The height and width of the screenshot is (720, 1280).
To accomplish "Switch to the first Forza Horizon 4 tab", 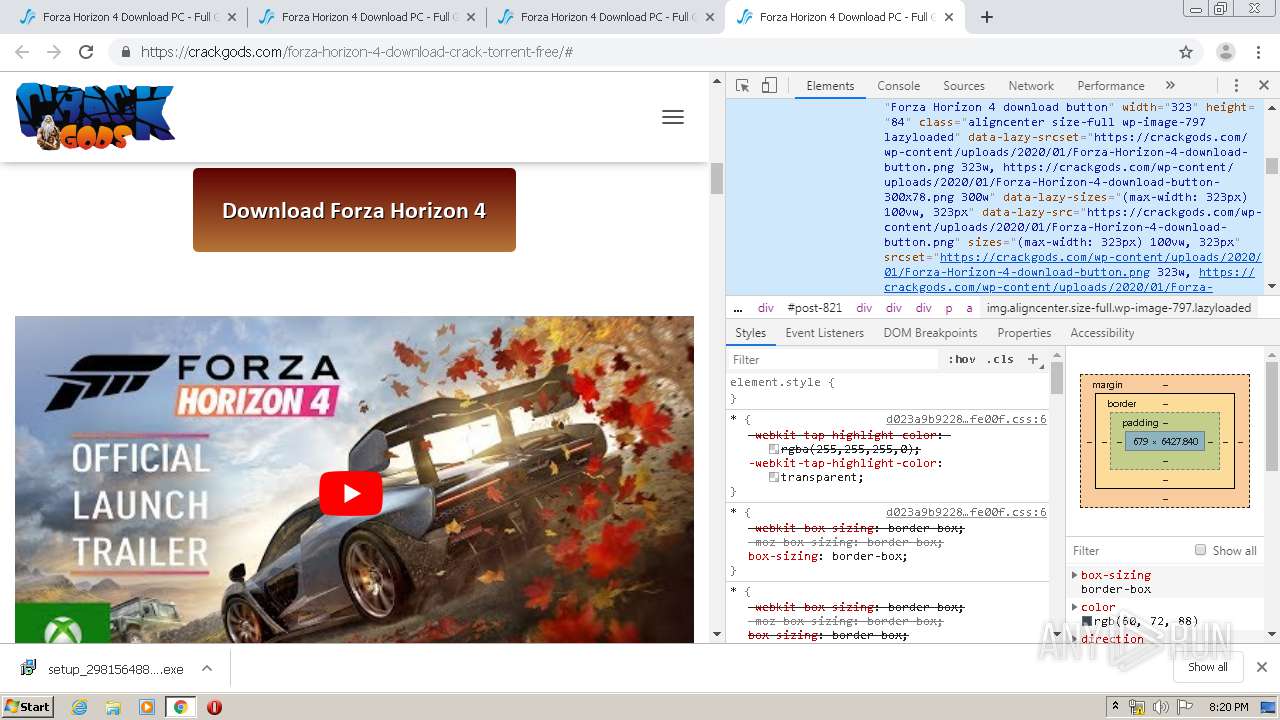I will (x=127, y=17).
